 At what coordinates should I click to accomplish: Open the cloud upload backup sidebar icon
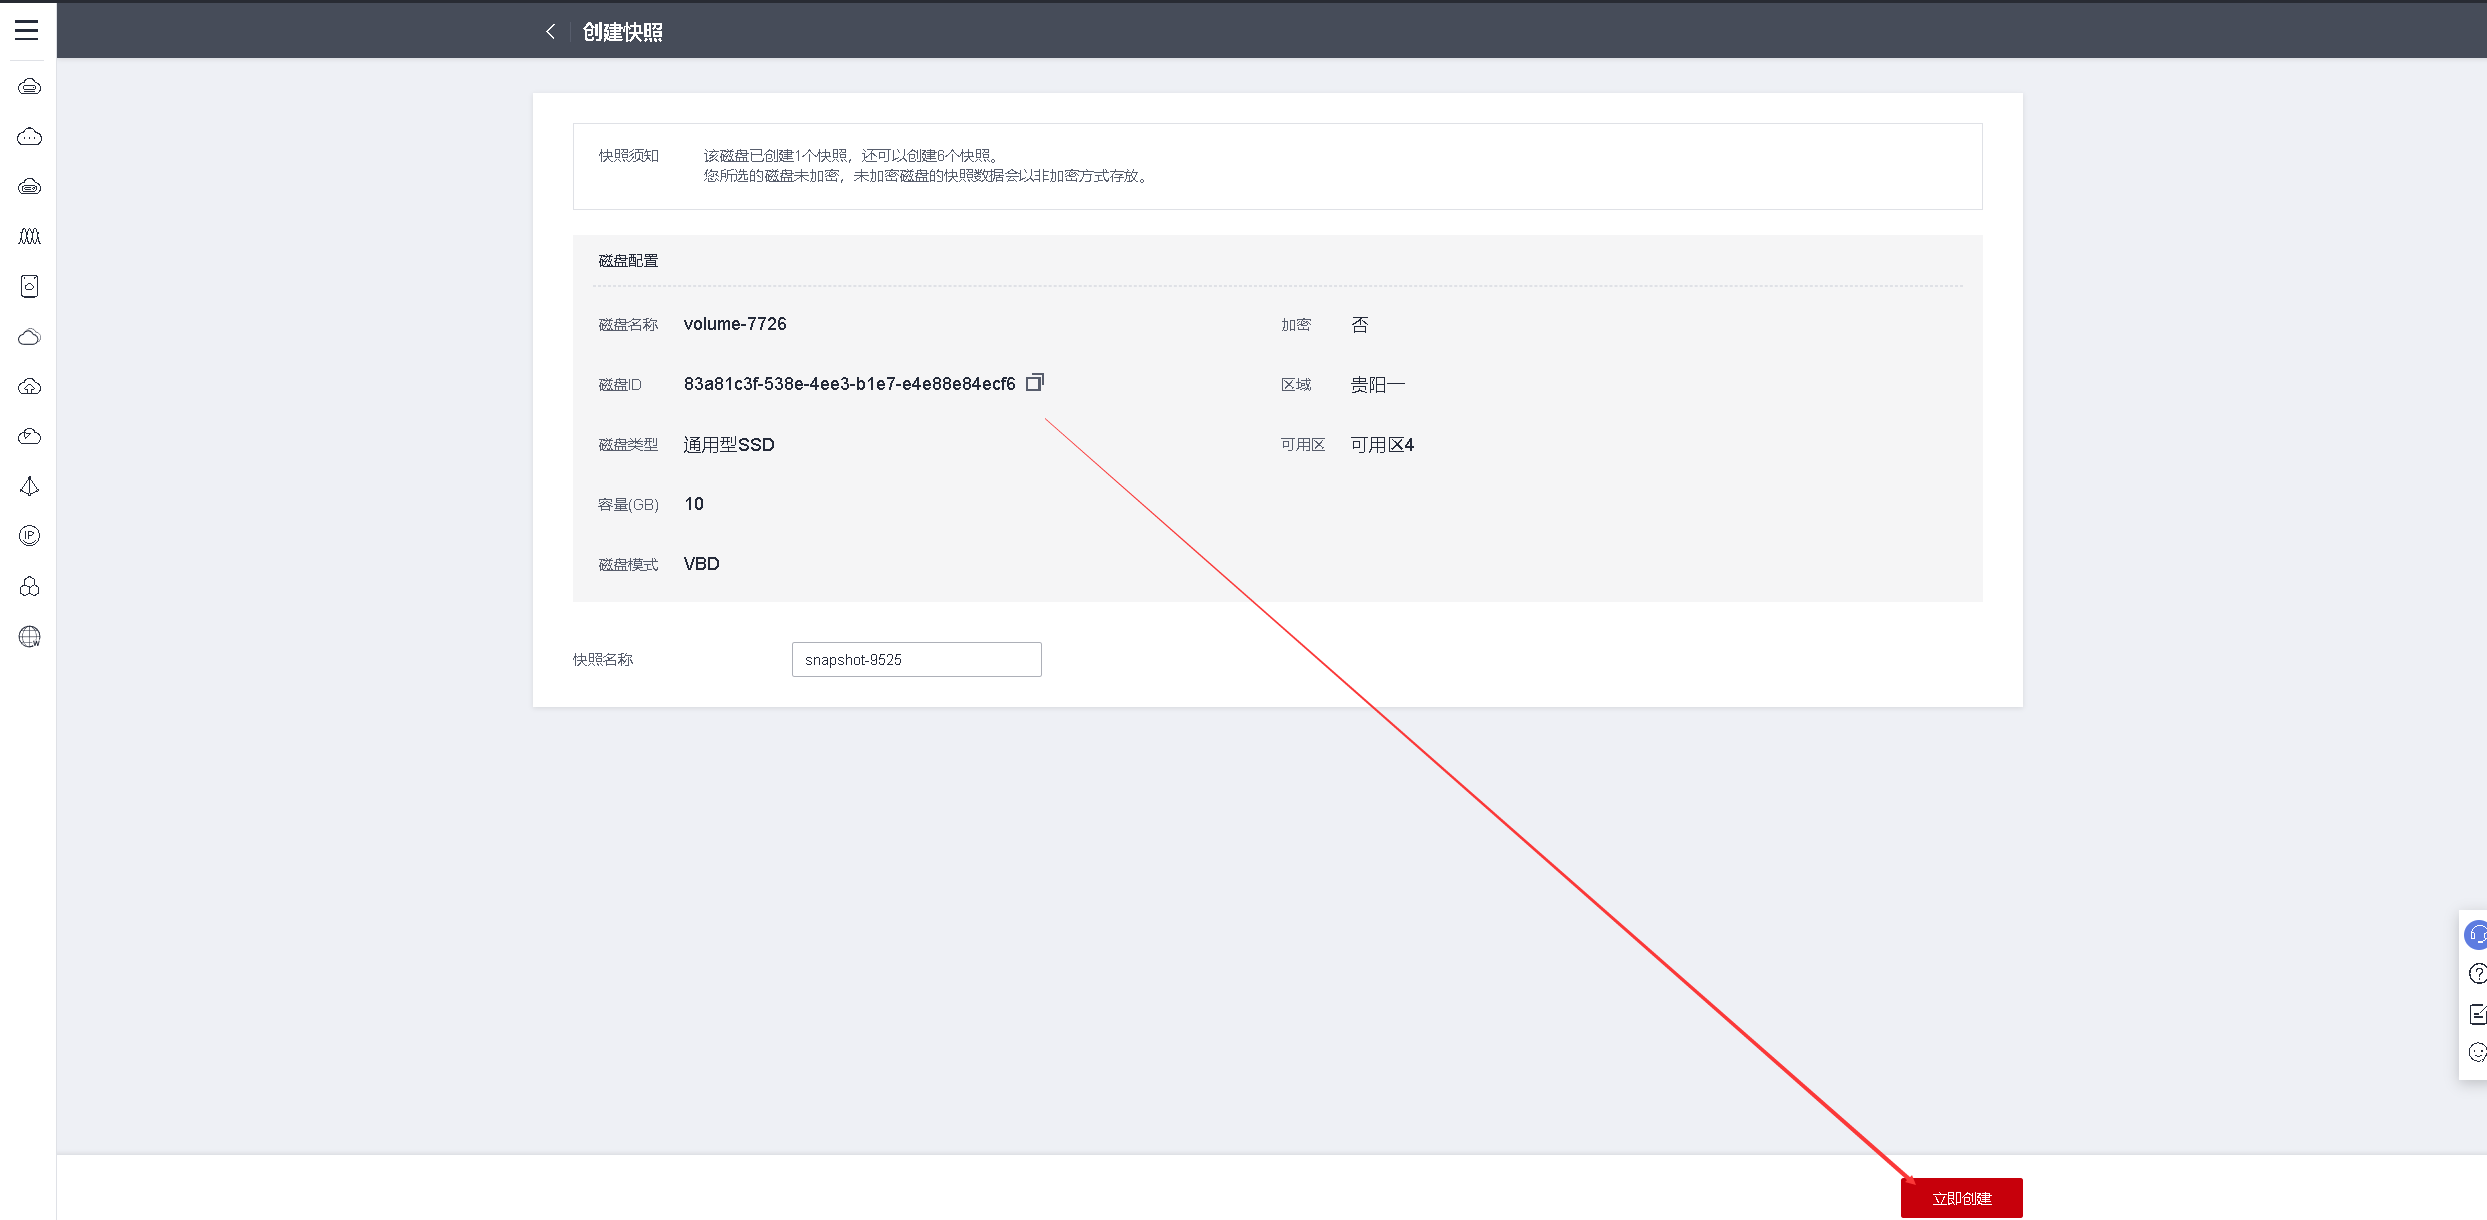tap(30, 387)
